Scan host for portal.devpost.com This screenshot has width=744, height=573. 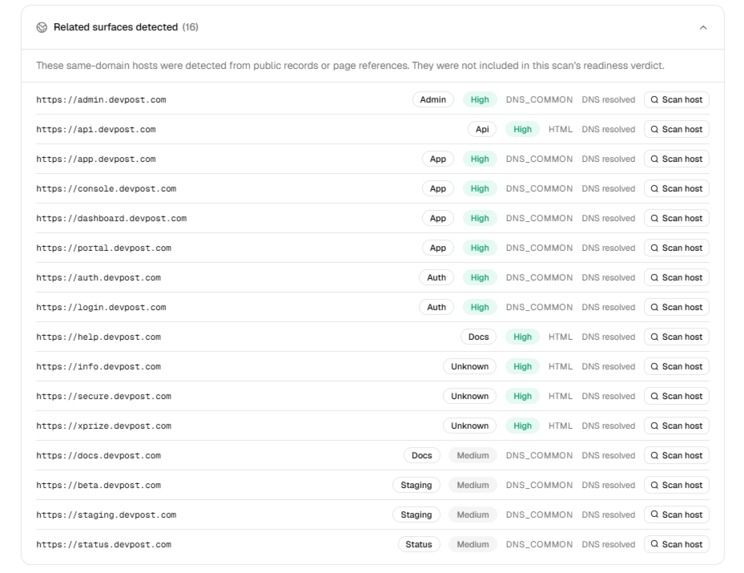(x=676, y=248)
